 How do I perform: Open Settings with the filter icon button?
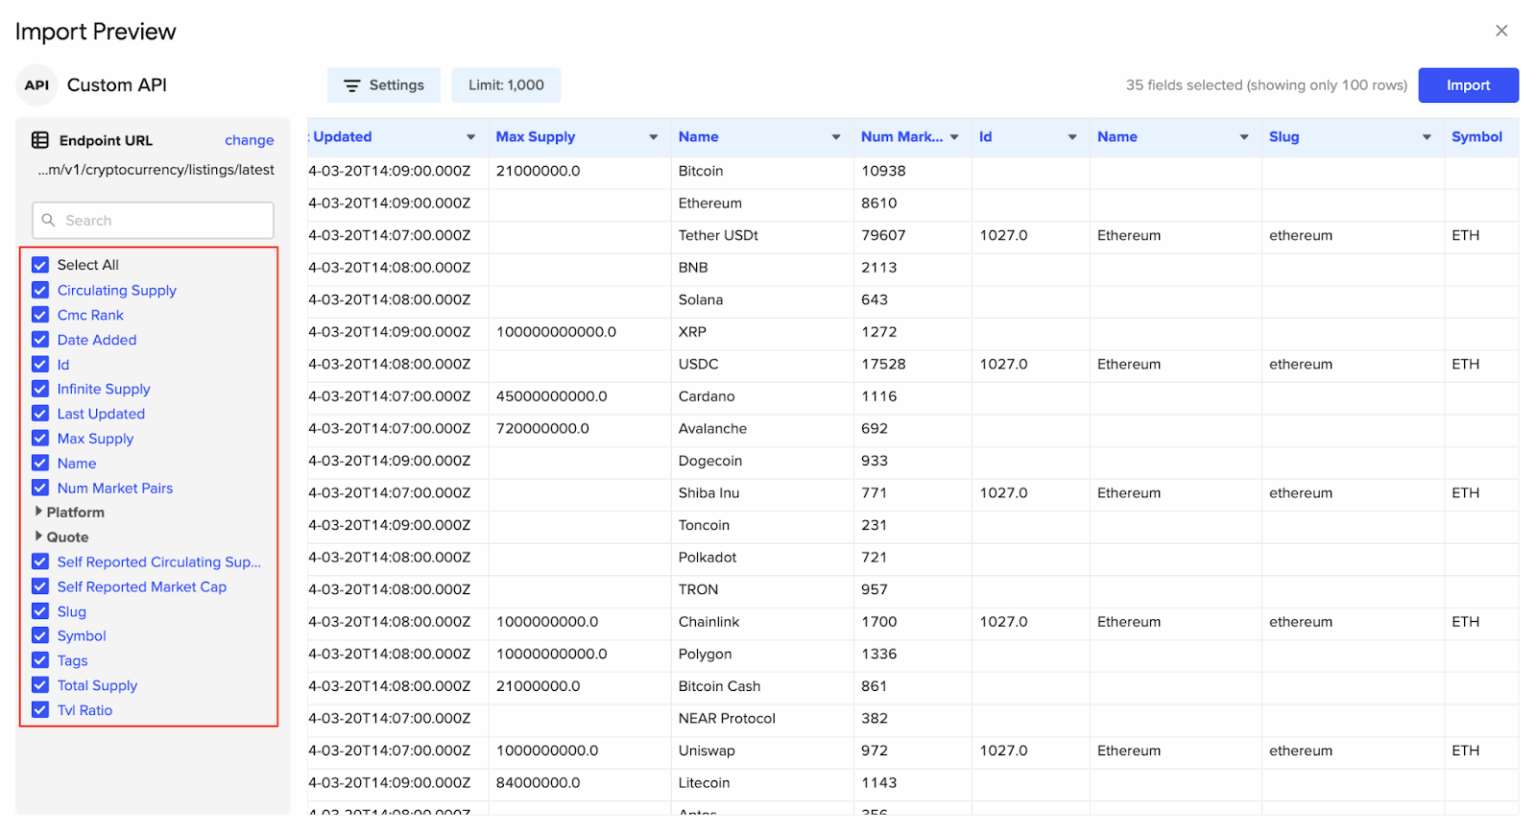pos(384,85)
